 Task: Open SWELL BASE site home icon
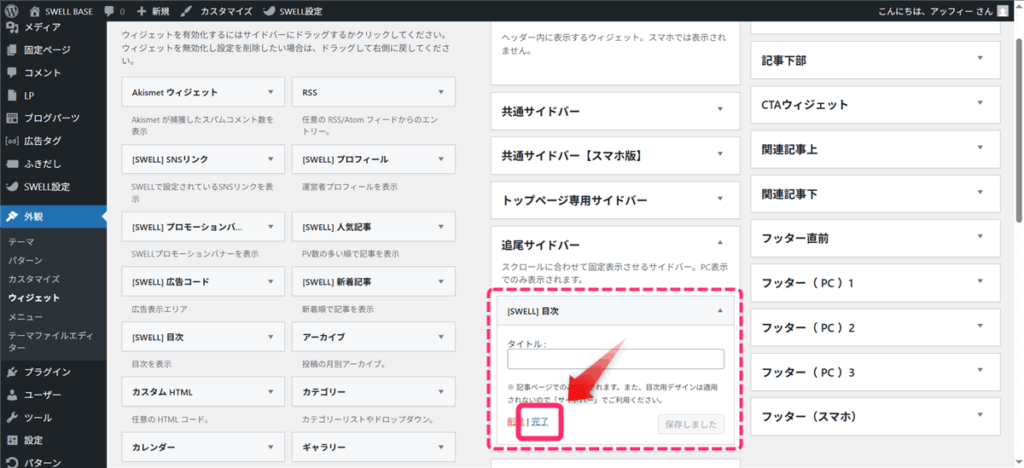(x=35, y=11)
